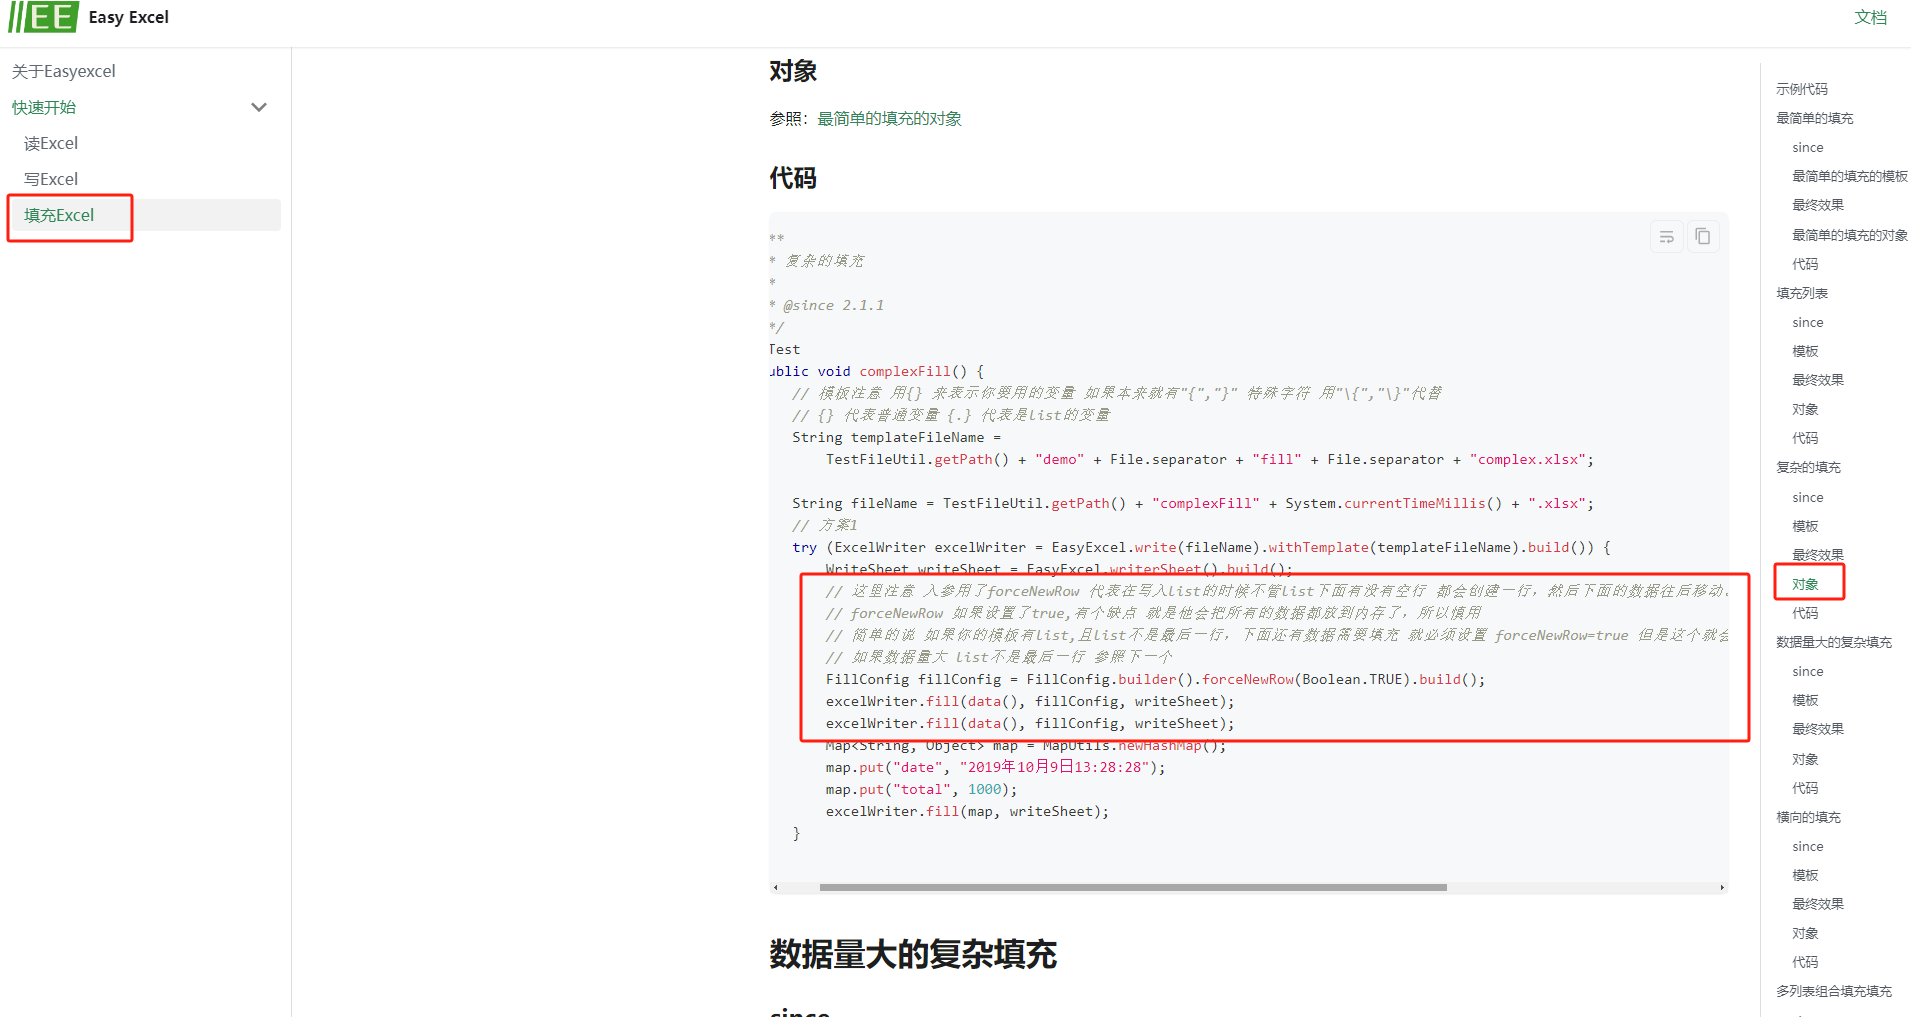Click the 数据量大的复杂填充 heading
This screenshot has height=1017, width=1911.
(x=913, y=954)
